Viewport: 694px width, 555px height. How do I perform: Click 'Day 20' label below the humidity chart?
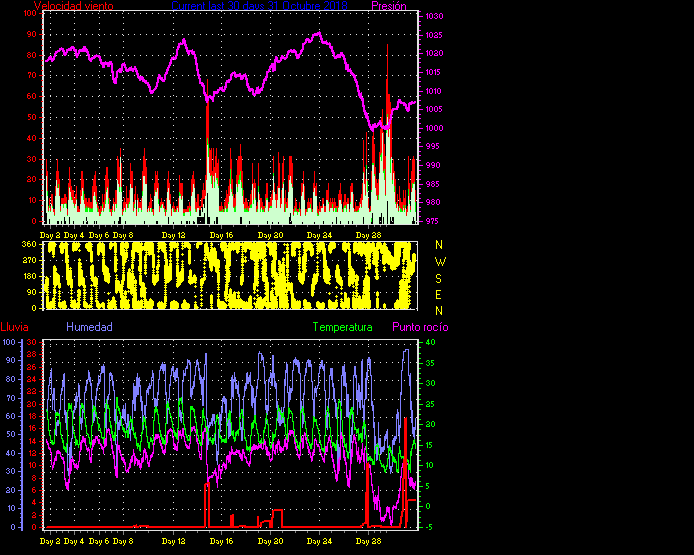tap(270, 541)
